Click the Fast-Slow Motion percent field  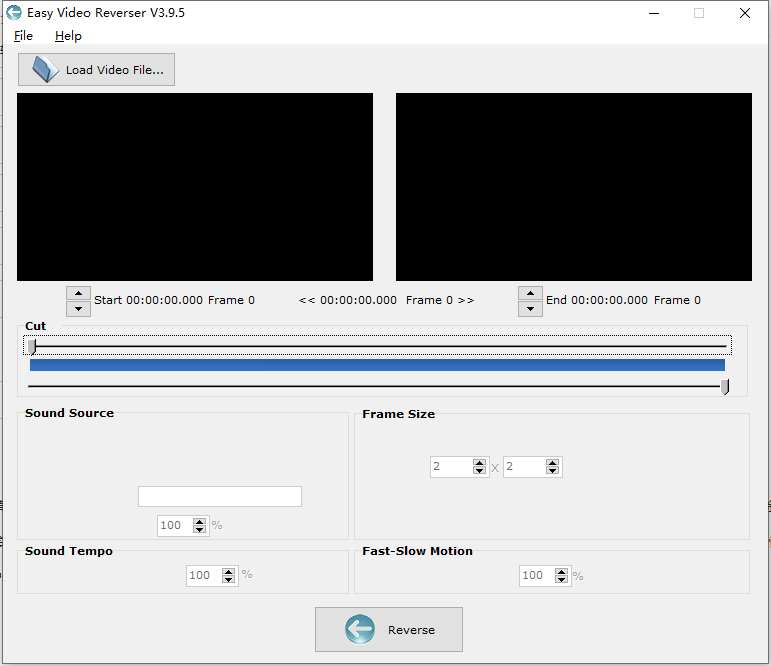537,575
